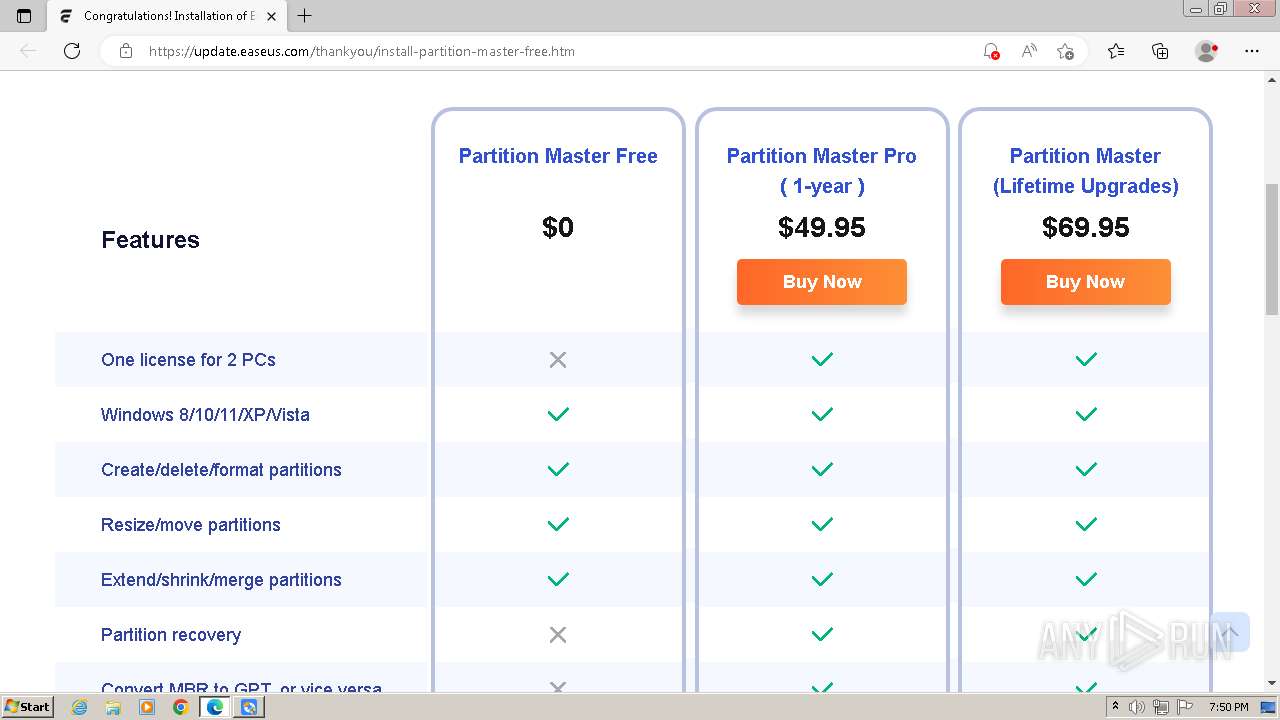Click Free checkmark for Windows row

558,414
